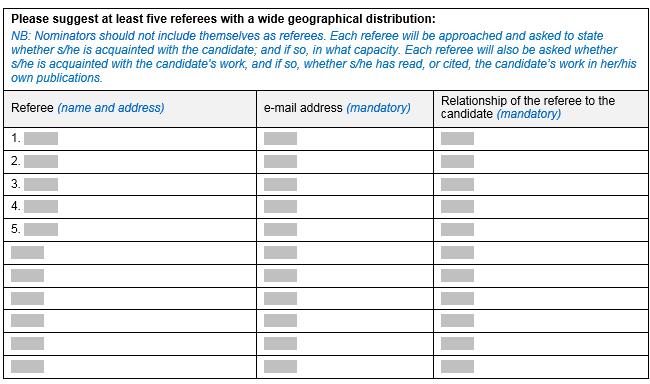Click relationship field for referee 3
The image size is (650, 384).
pos(457,184)
